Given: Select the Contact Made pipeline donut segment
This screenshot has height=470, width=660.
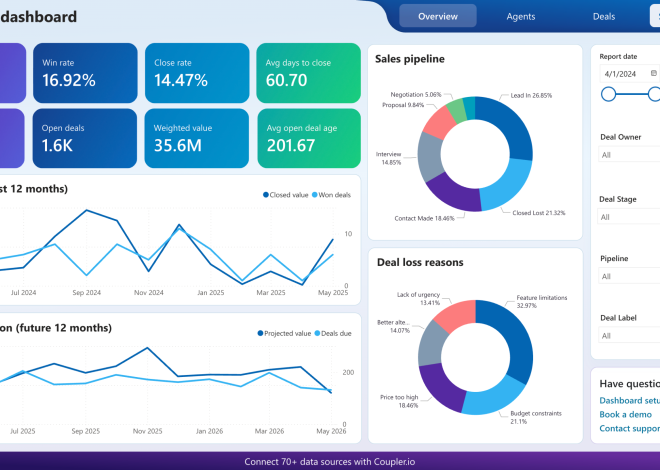Looking at the screenshot, I should [455, 194].
